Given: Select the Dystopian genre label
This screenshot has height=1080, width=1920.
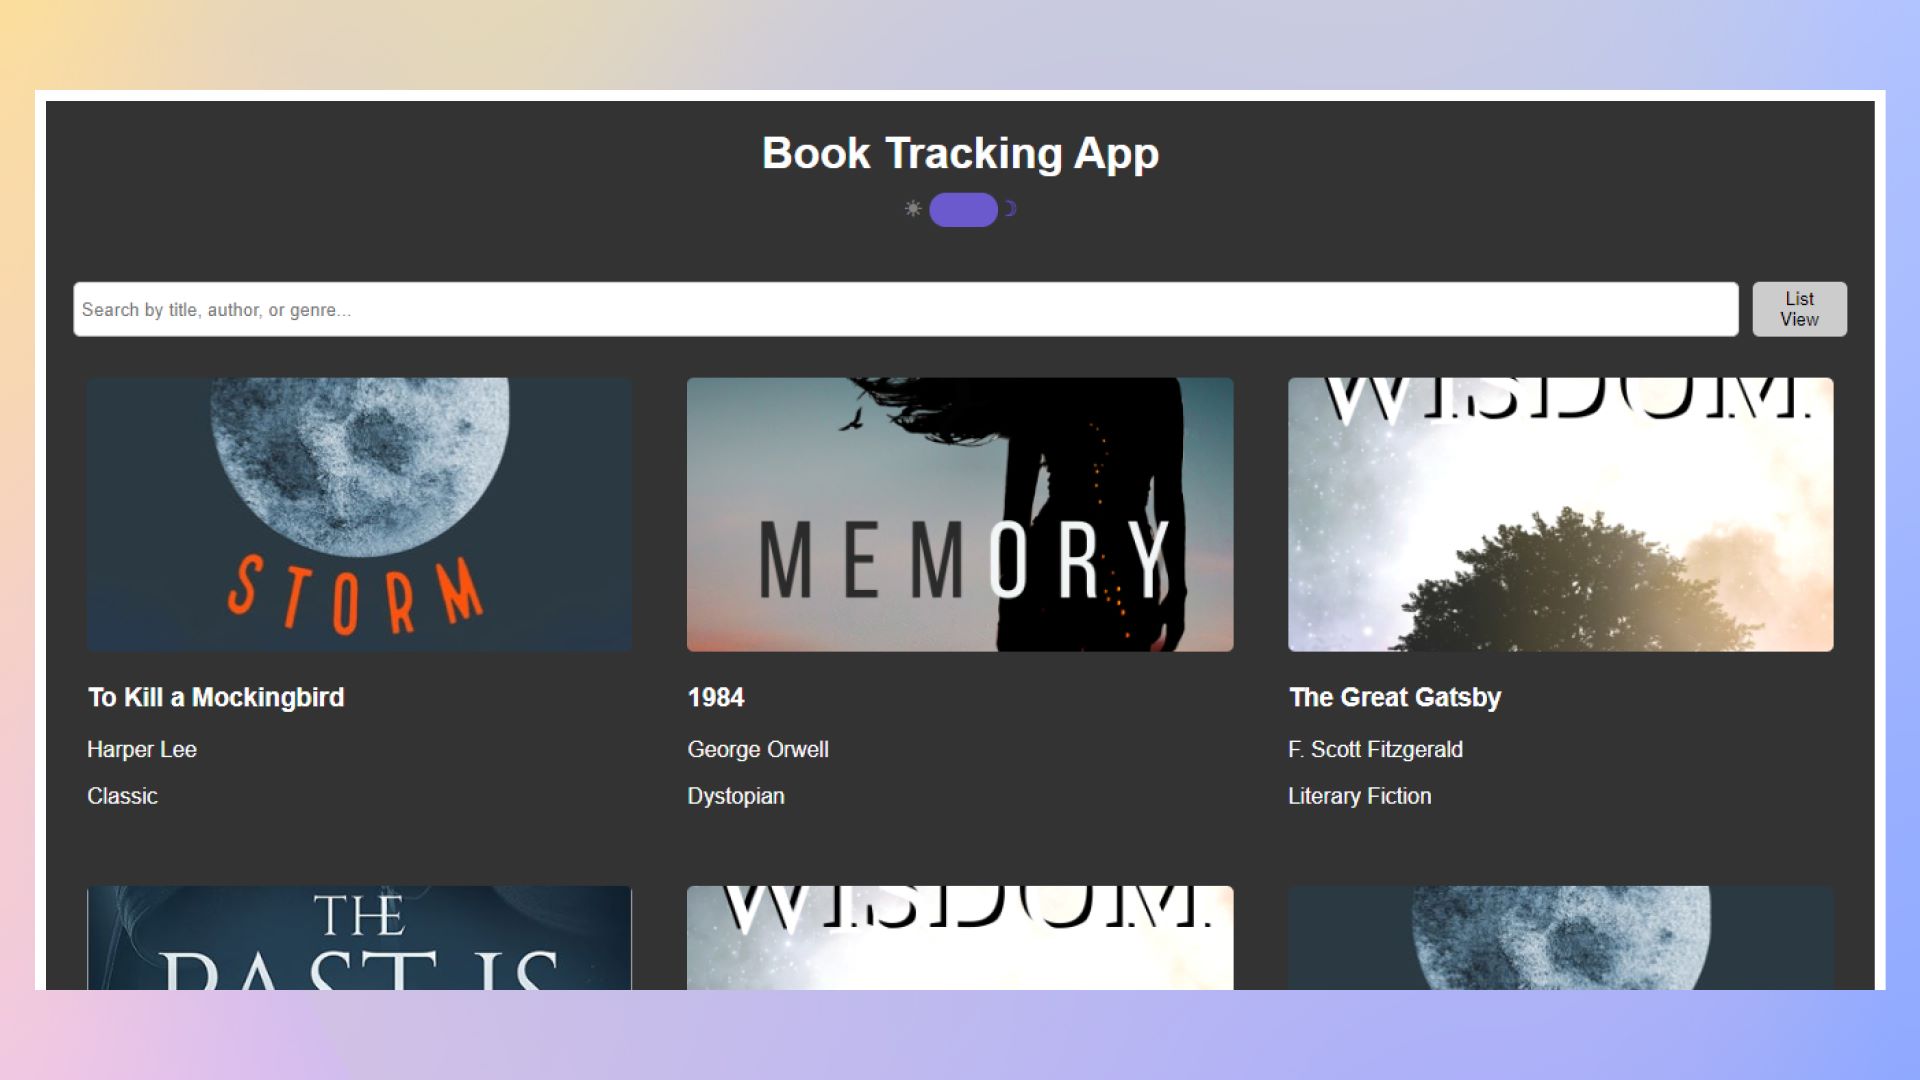Looking at the screenshot, I should click(x=736, y=796).
